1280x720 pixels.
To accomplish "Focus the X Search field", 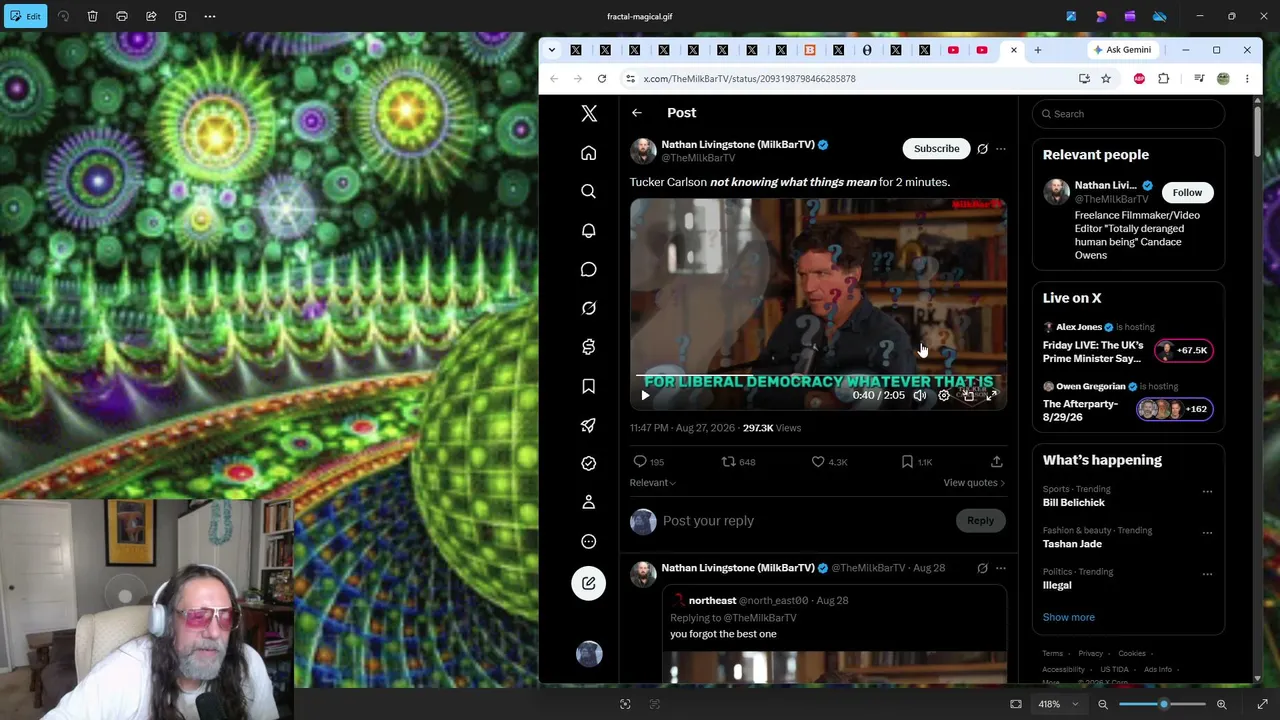I will (1129, 114).
